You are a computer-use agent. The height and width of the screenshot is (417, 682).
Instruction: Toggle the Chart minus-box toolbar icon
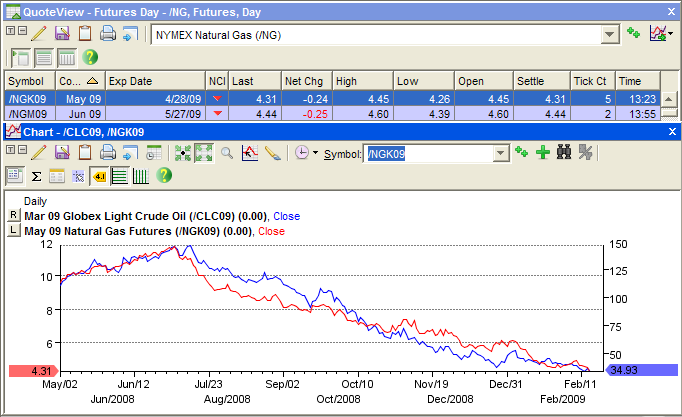(x=22, y=149)
